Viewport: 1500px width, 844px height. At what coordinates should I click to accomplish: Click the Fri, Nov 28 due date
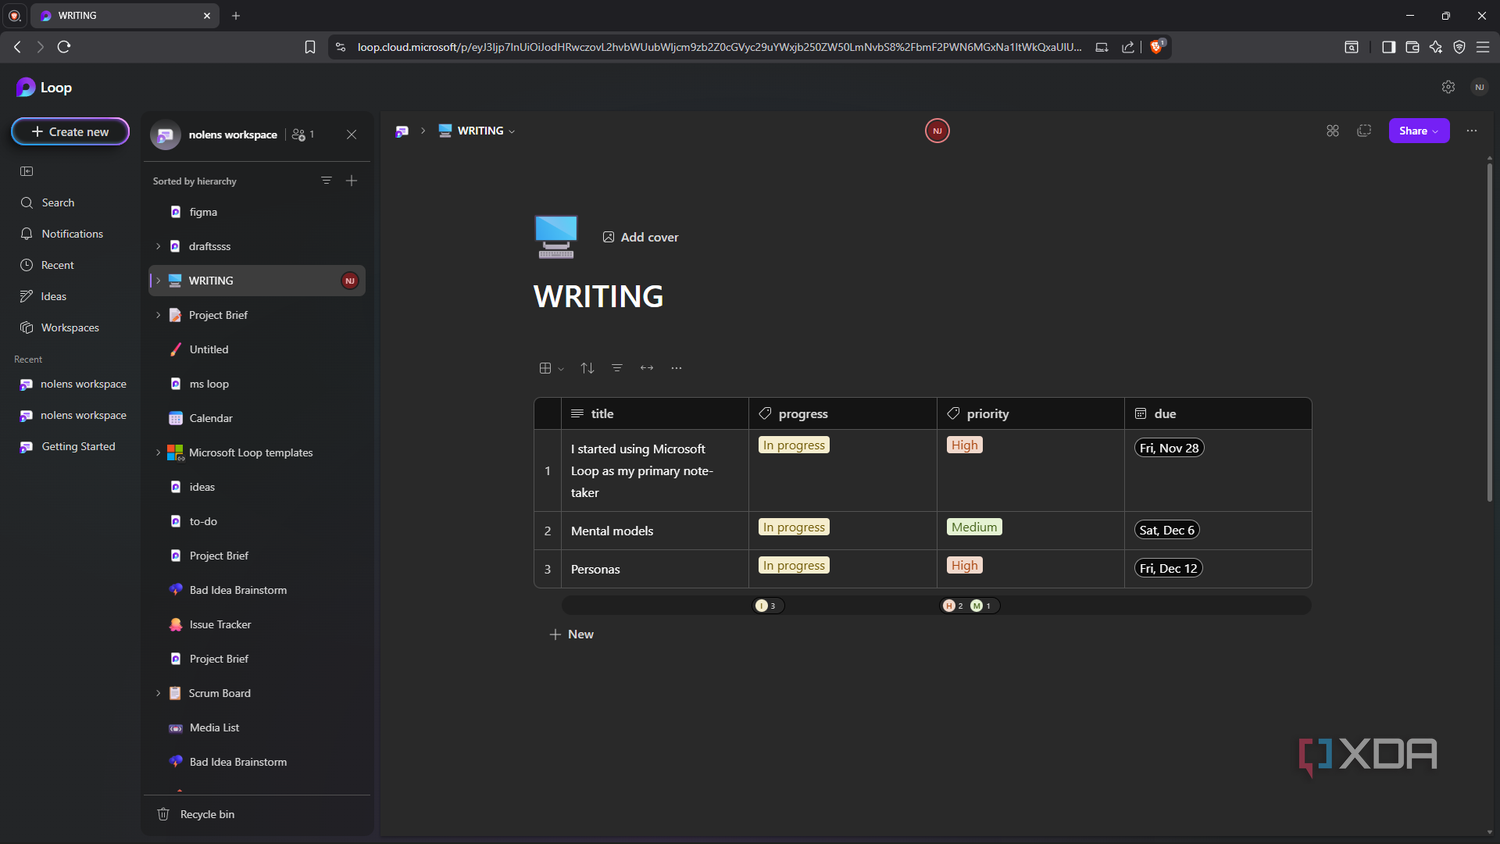click(x=1169, y=448)
